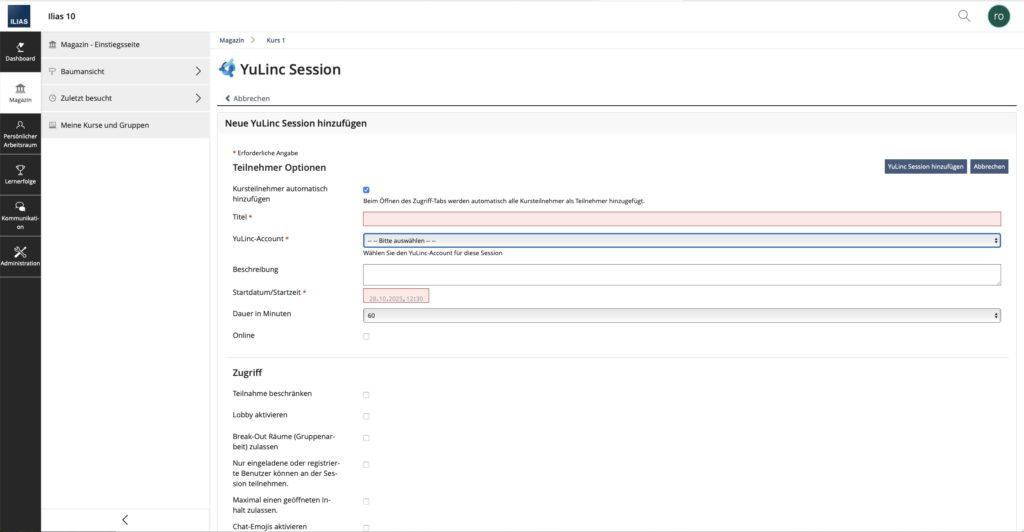The height and width of the screenshot is (532, 1024).
Task: Open the Lernerfolge trophy icon
Action: tap(20, 175)
